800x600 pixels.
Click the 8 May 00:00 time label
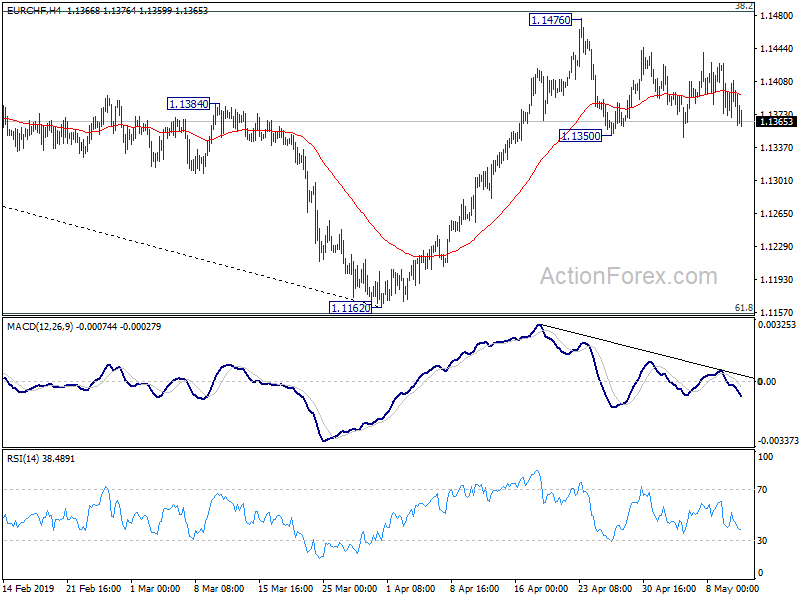[x=732, y=588]
